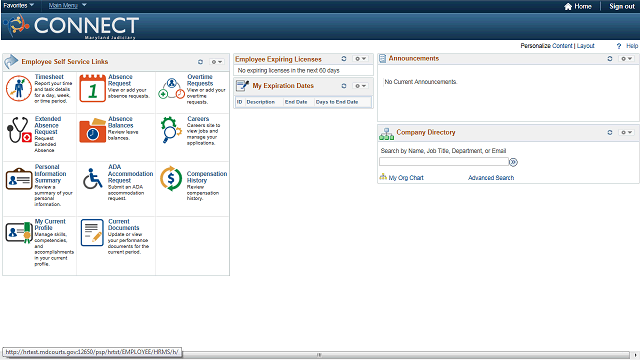This screenshot has height=360, width=640.
Task: Open the Absence Balances link
Action: (120, 122)
